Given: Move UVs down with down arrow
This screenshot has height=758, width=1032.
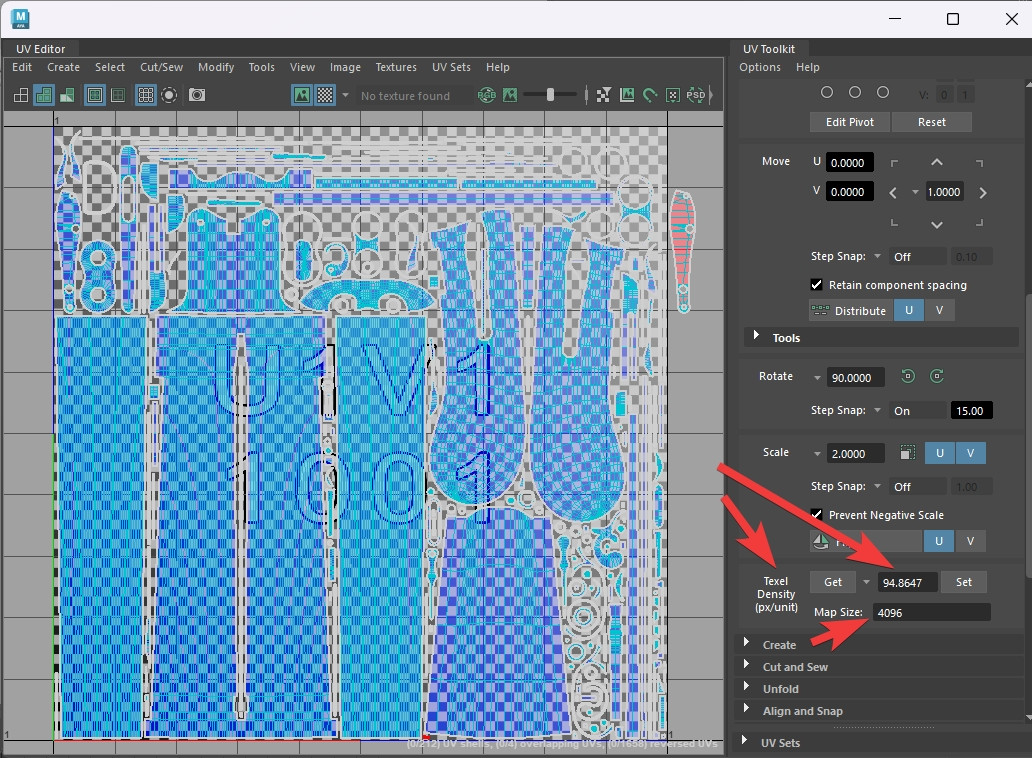Looking at the screenshot, I should [937, 224].
